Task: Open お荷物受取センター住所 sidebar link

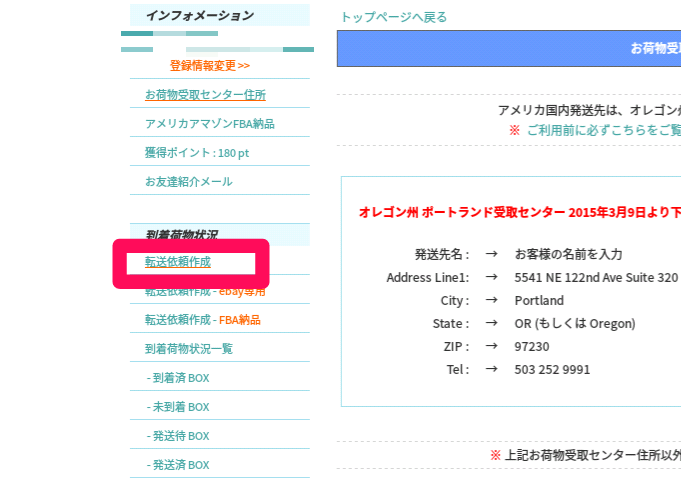Action: coord(205,95)
